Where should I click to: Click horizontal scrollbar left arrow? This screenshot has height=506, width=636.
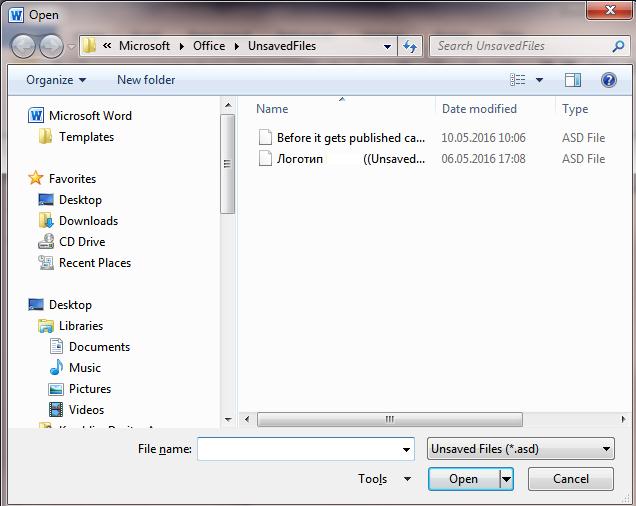(247, 419)
